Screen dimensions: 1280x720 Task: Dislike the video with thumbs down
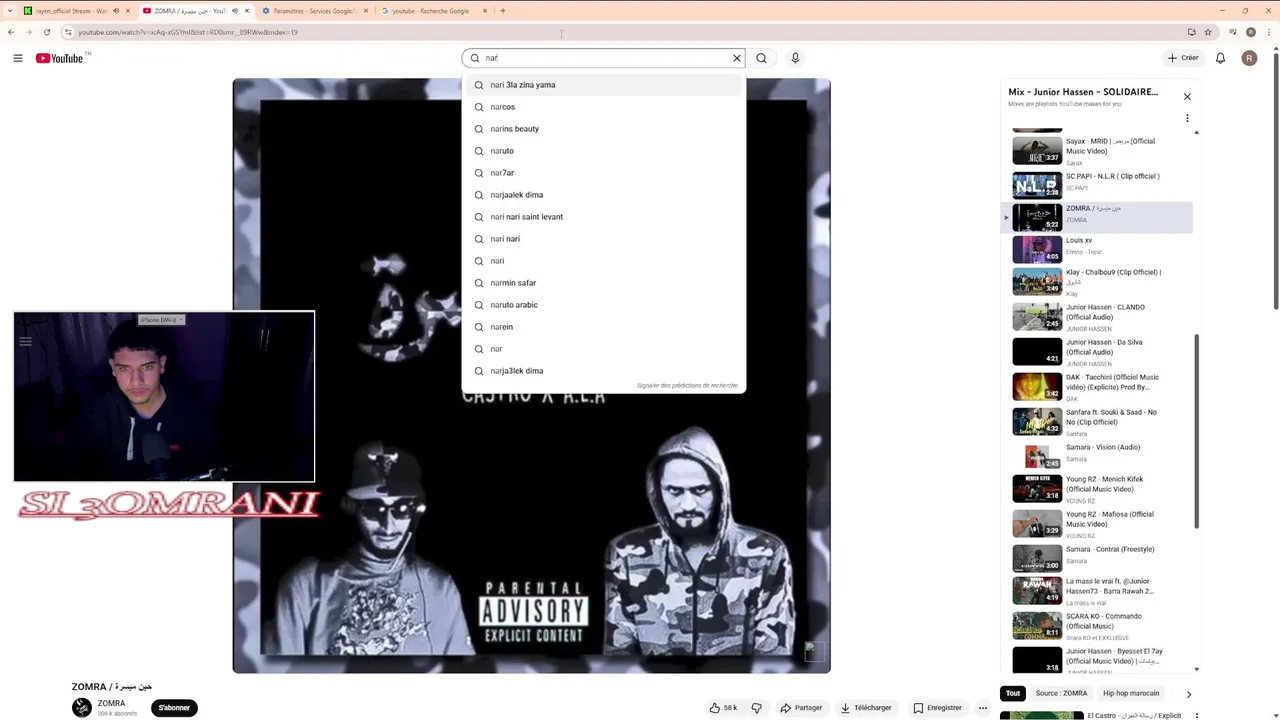tap(756, 708)
